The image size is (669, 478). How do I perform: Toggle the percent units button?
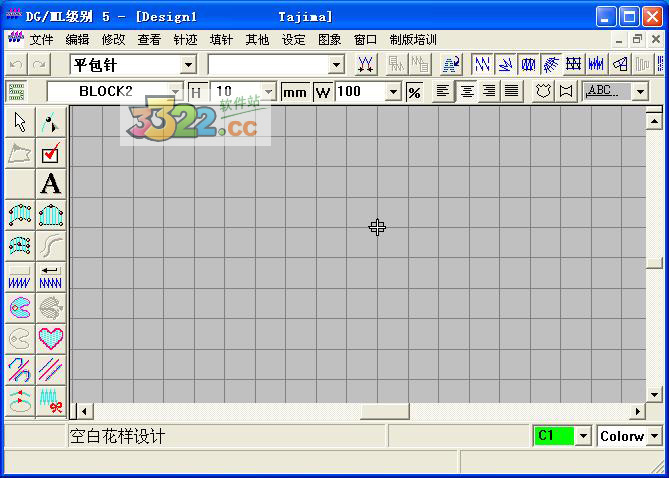pyautogui.click(x=414, y=92)
